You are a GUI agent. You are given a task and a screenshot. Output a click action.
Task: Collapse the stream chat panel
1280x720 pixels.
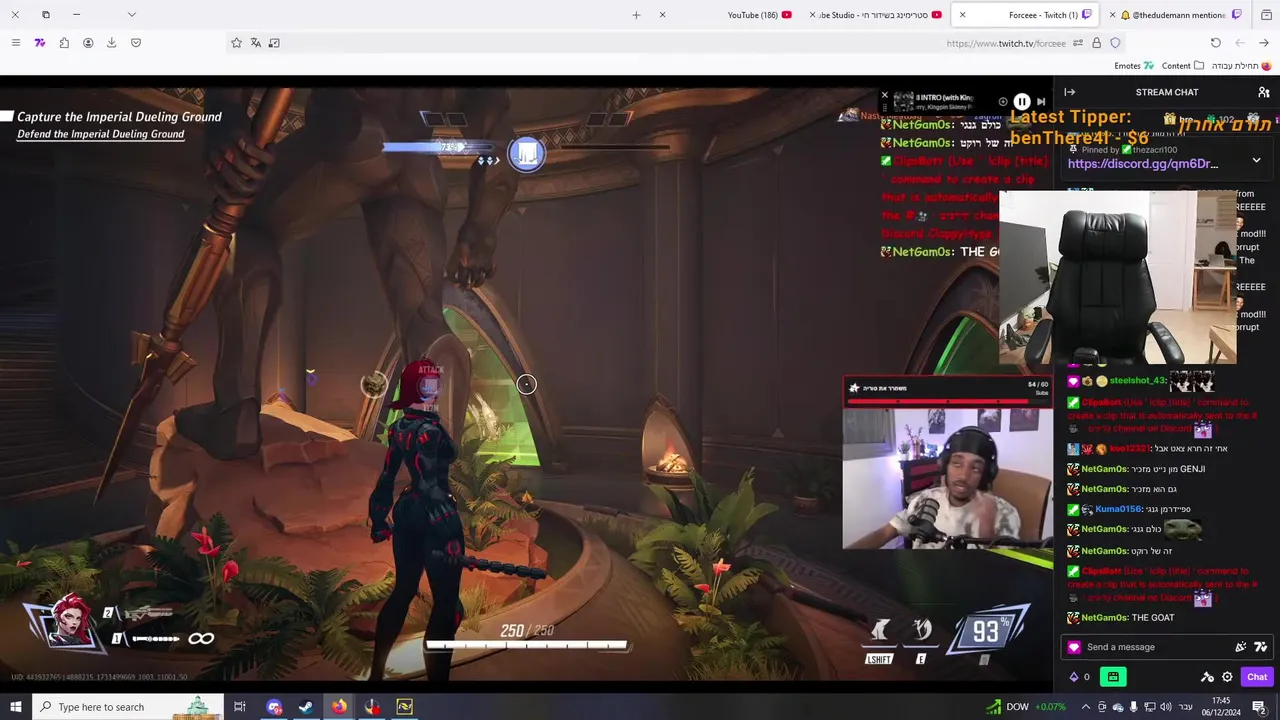tap(1069, 92)
